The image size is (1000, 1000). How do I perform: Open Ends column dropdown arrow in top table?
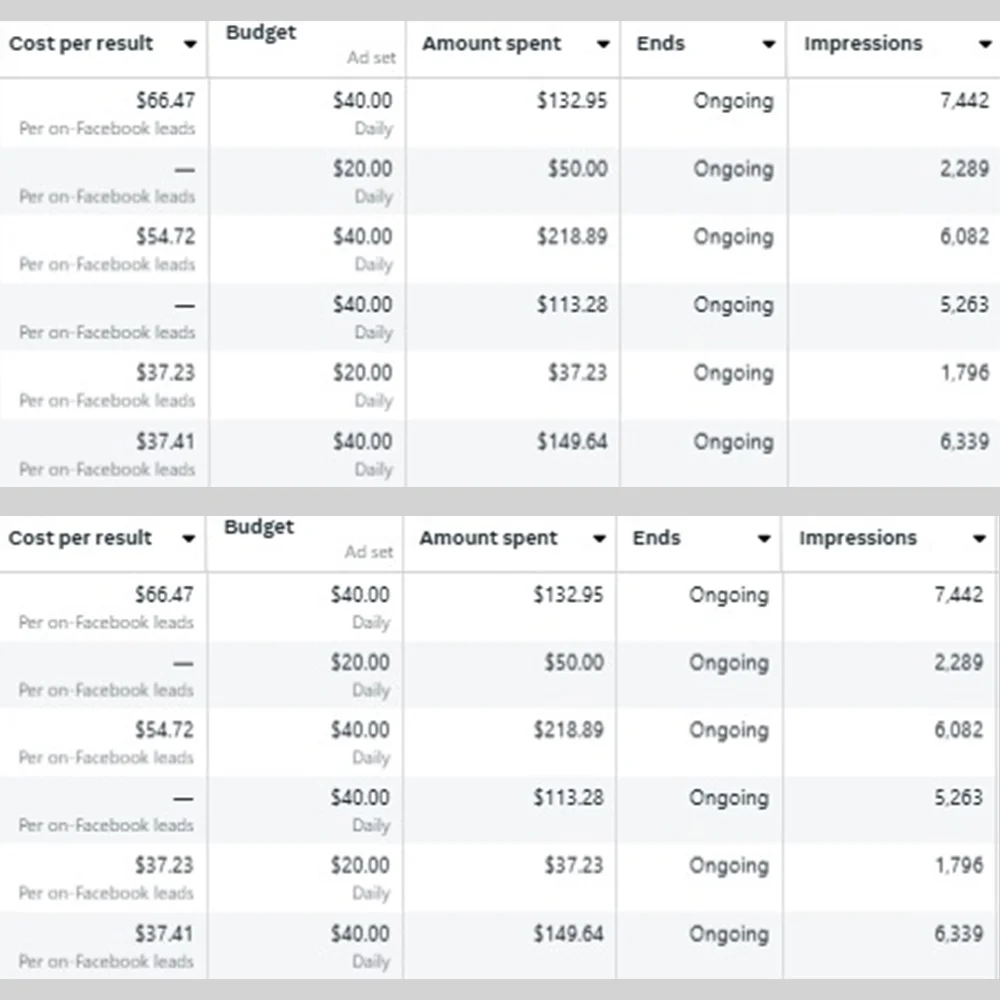pos(768,45)
